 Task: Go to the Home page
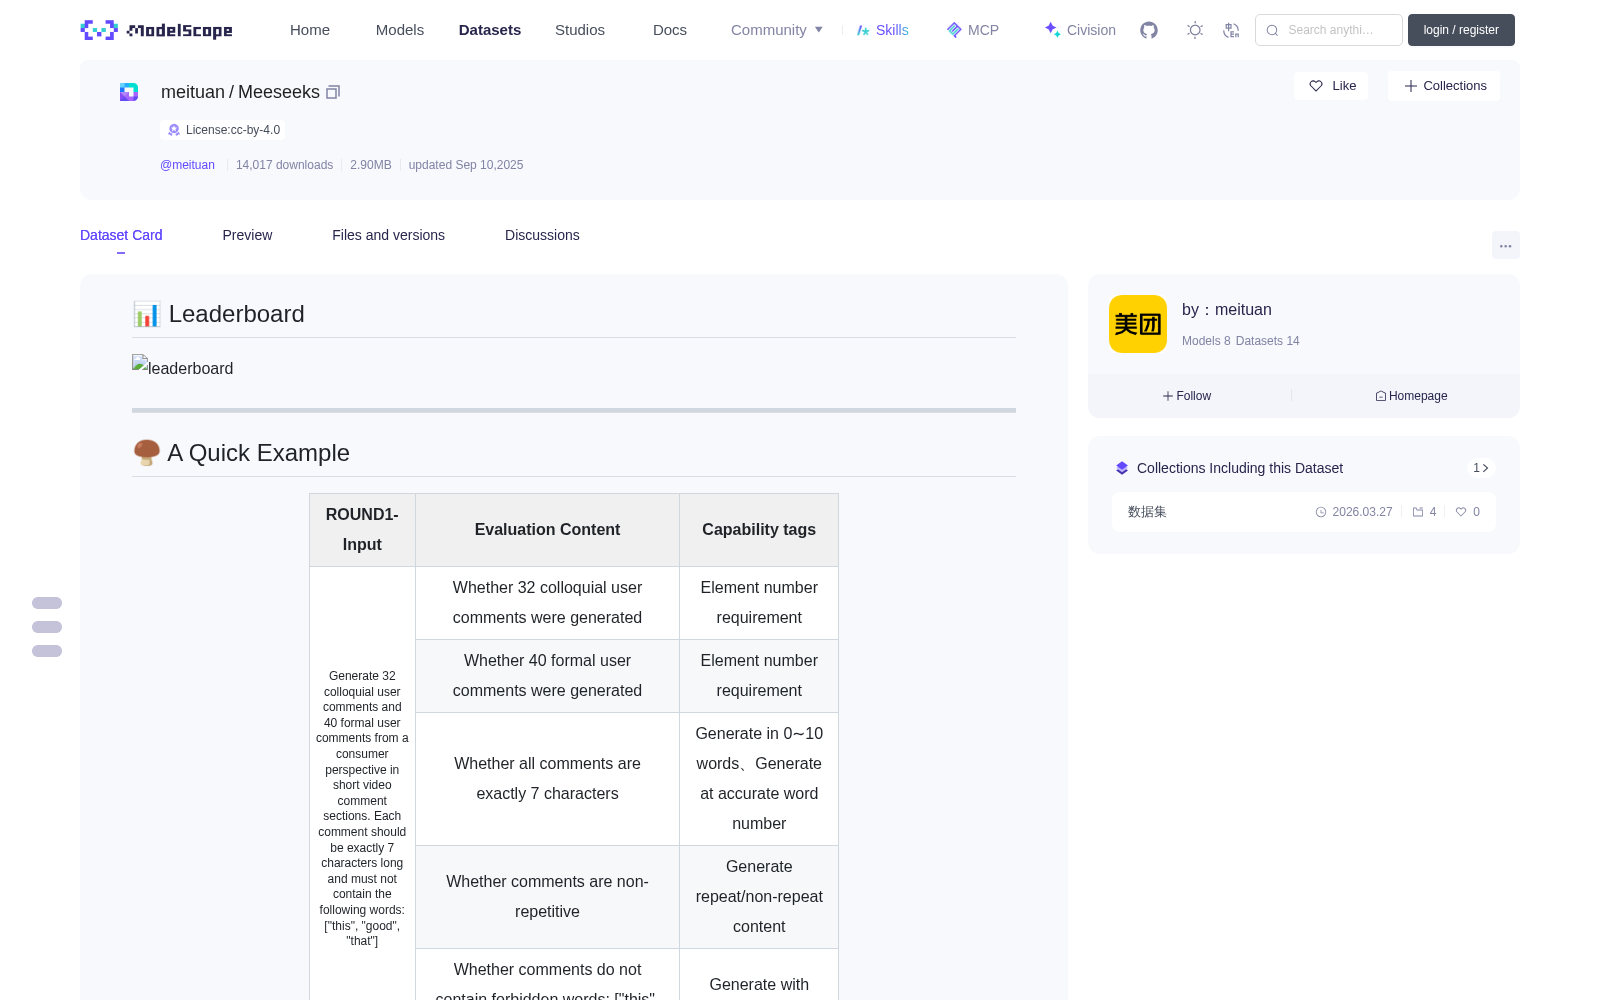pyautogui.click(x=310, y=30)
